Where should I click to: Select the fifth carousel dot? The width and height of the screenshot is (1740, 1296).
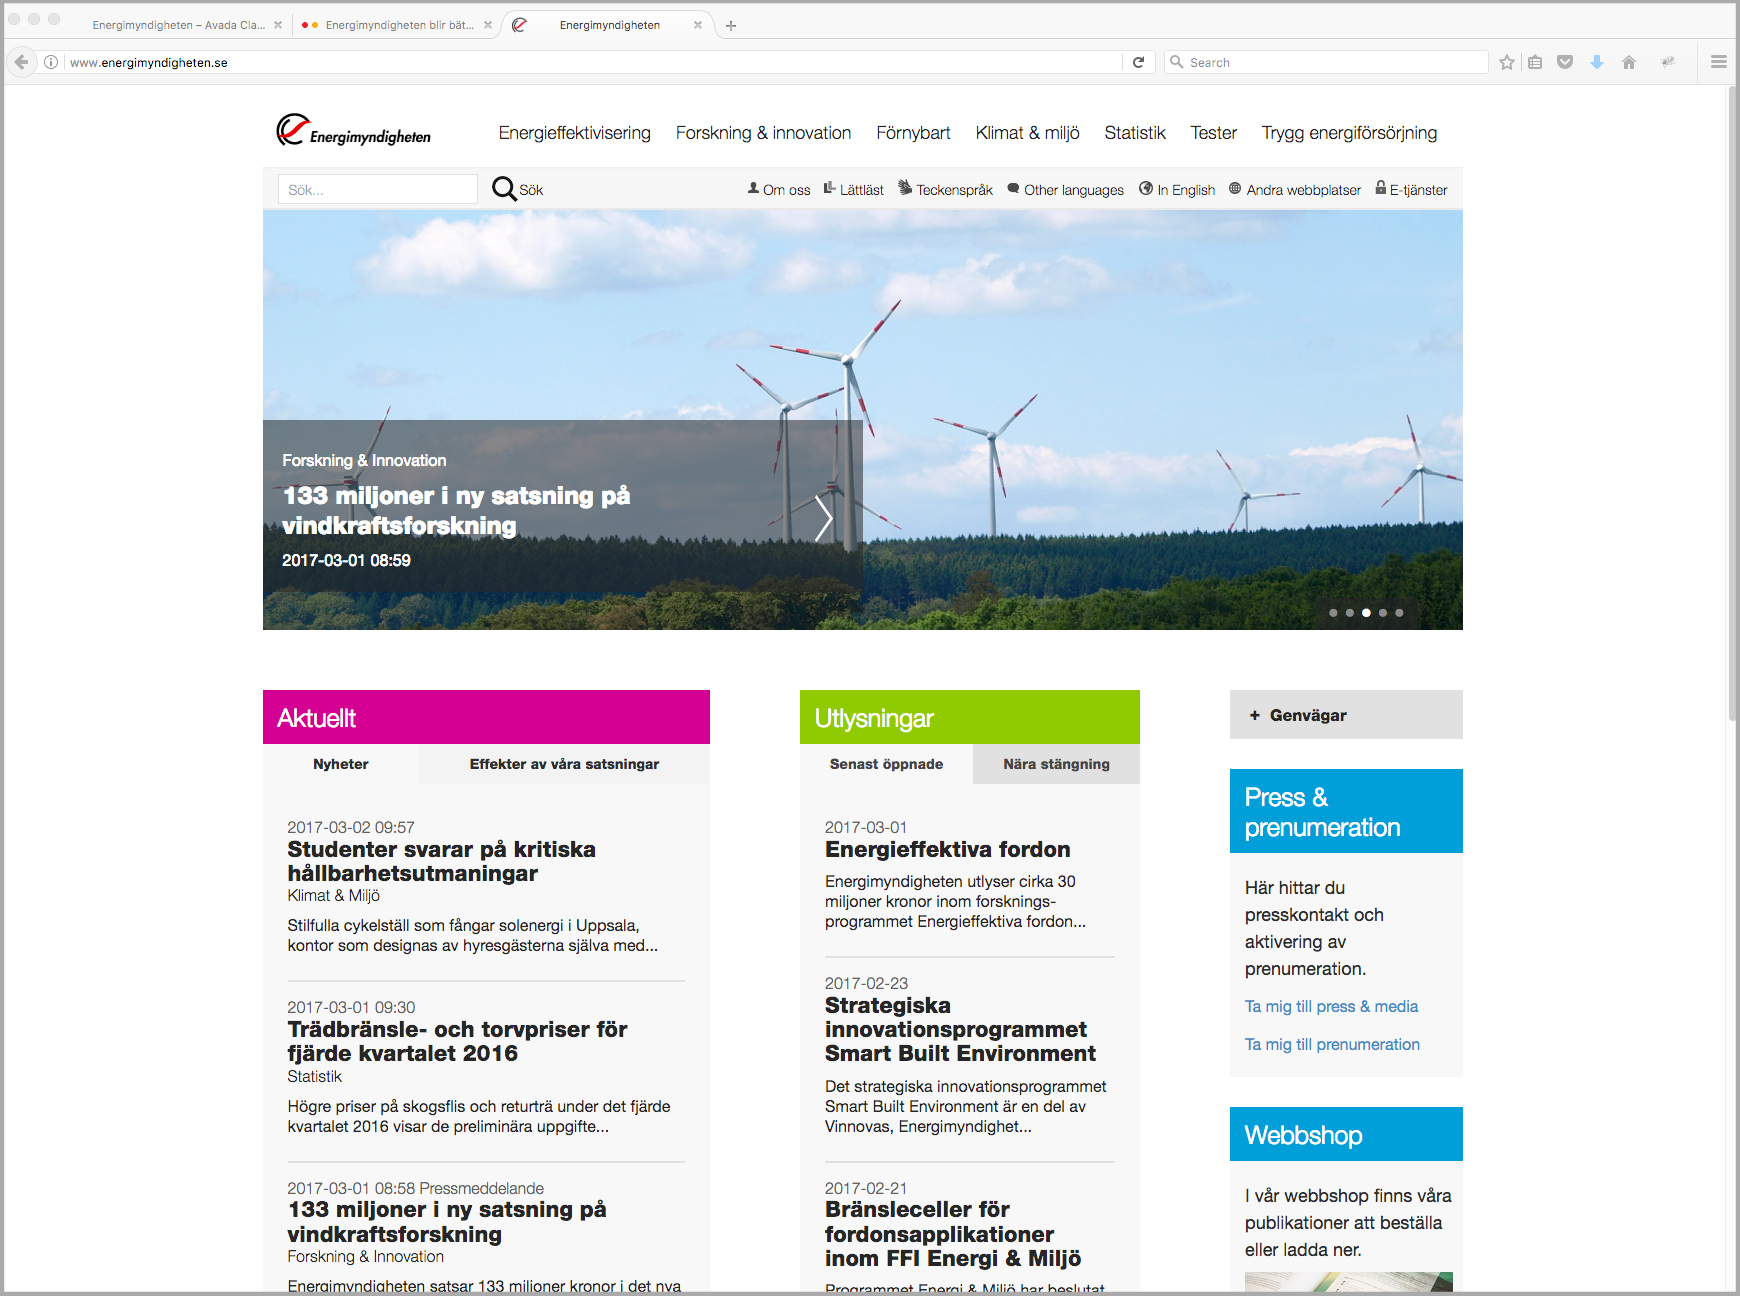point(1399,613)
